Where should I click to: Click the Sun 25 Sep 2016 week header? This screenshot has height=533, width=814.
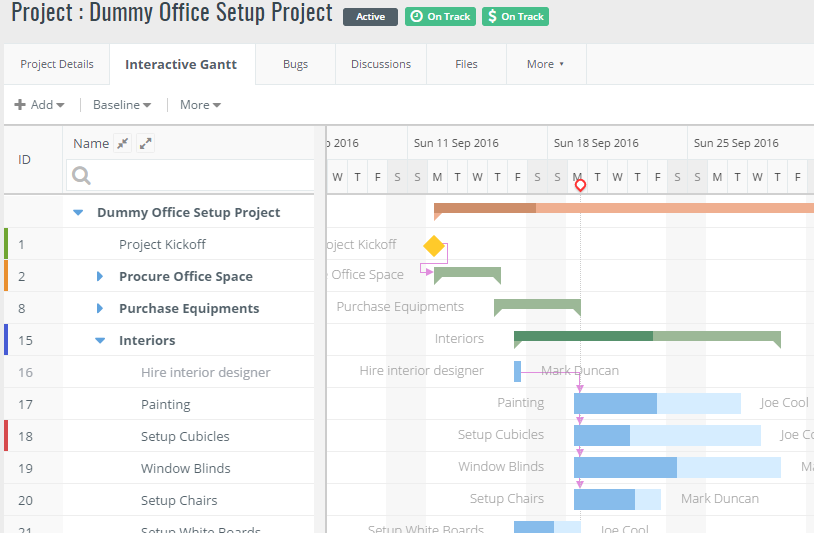(751, 143)
